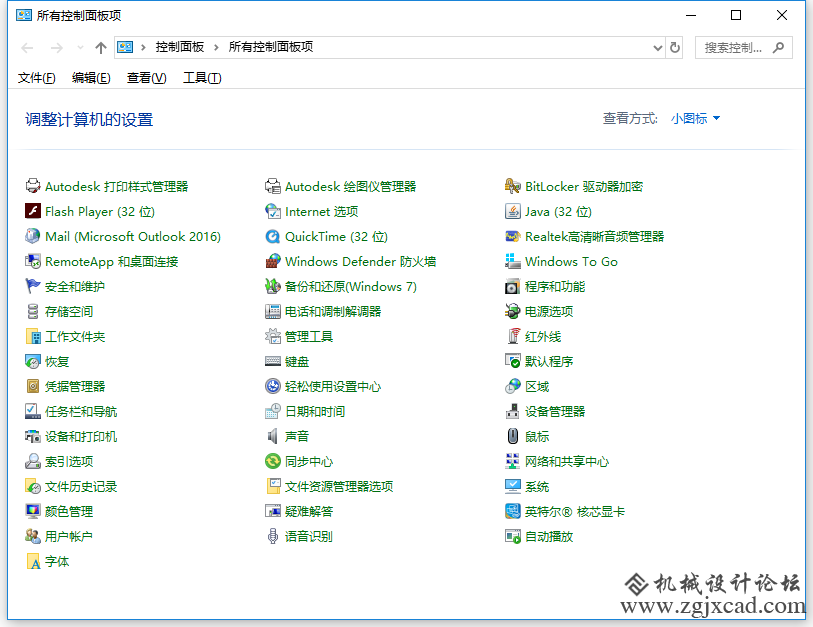Open the 工具(T) menu
Image resolution: width=813 pixels, height=627 pixels.
point(202,78)
